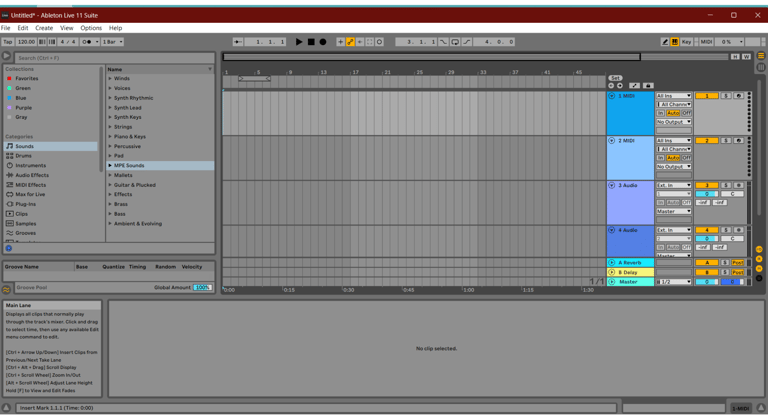
Task: Open the Plug-Ins category
Action: click(25, 204)
